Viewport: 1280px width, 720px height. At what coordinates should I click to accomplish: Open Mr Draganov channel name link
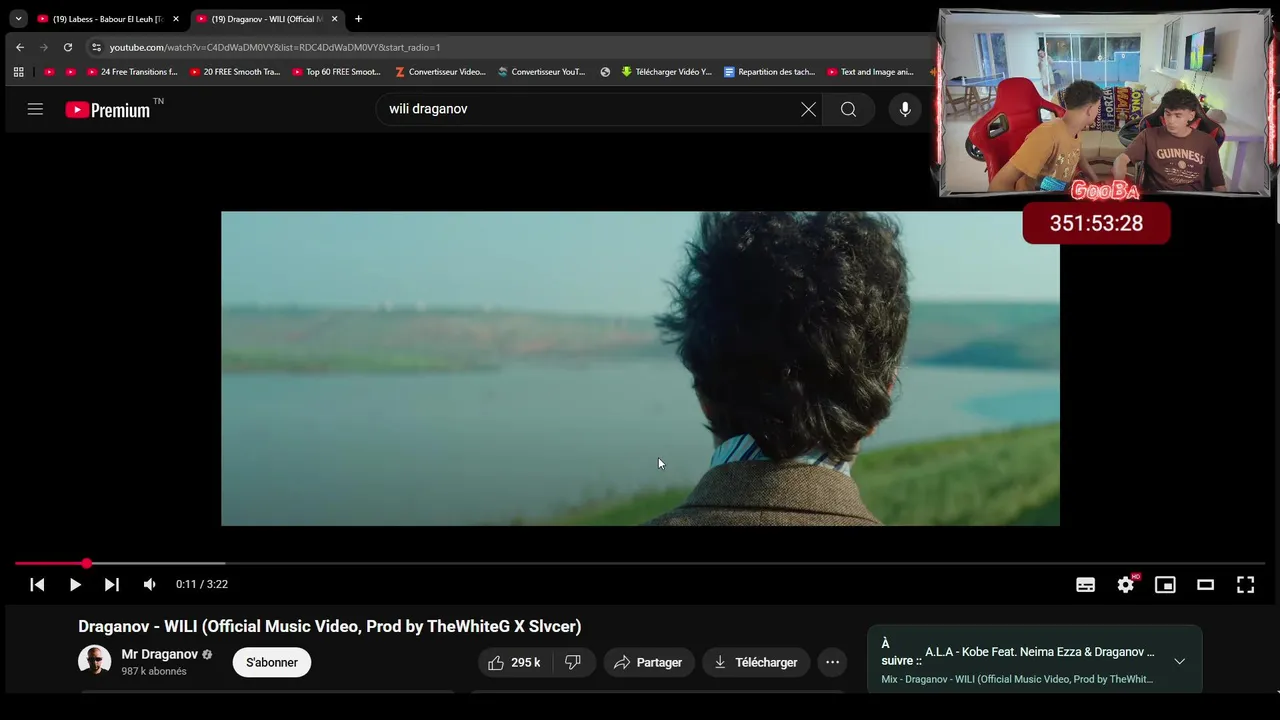(x=160, y=654)
